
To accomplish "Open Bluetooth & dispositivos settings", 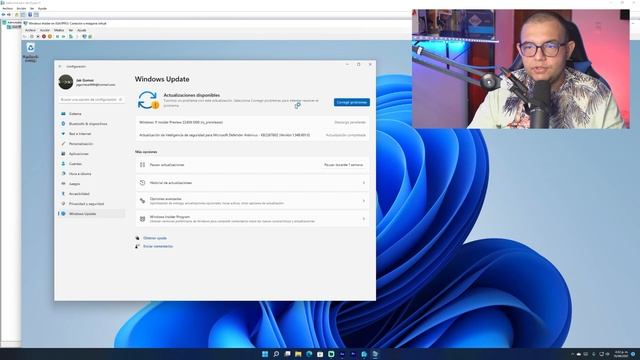I will tap(91, 124).
